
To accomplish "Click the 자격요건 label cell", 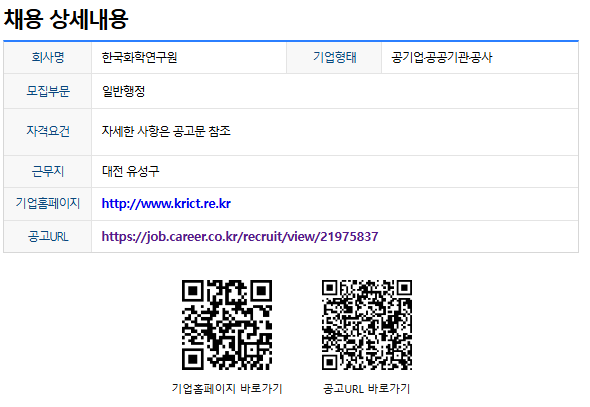I will coord(48,131).
